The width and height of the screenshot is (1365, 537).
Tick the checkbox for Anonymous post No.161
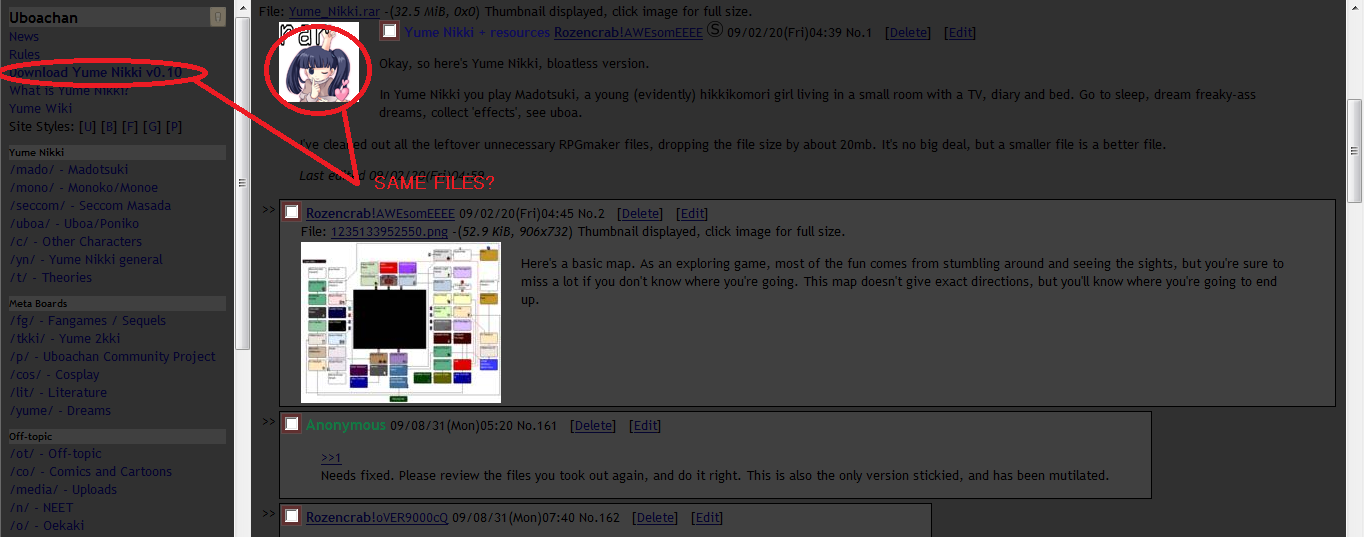292,424
